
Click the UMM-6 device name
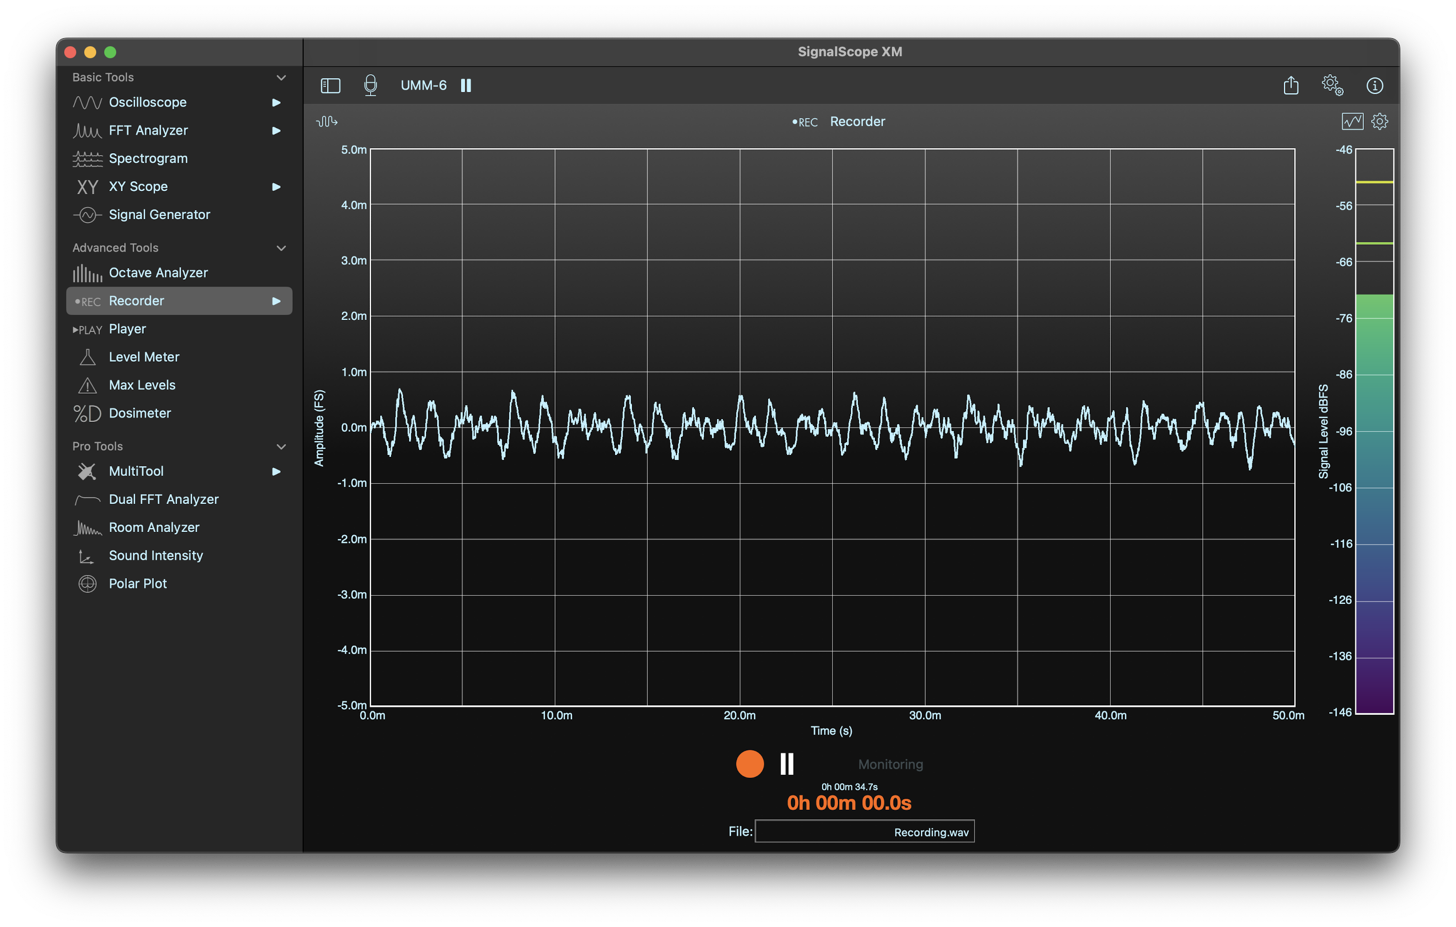[424, 85]
